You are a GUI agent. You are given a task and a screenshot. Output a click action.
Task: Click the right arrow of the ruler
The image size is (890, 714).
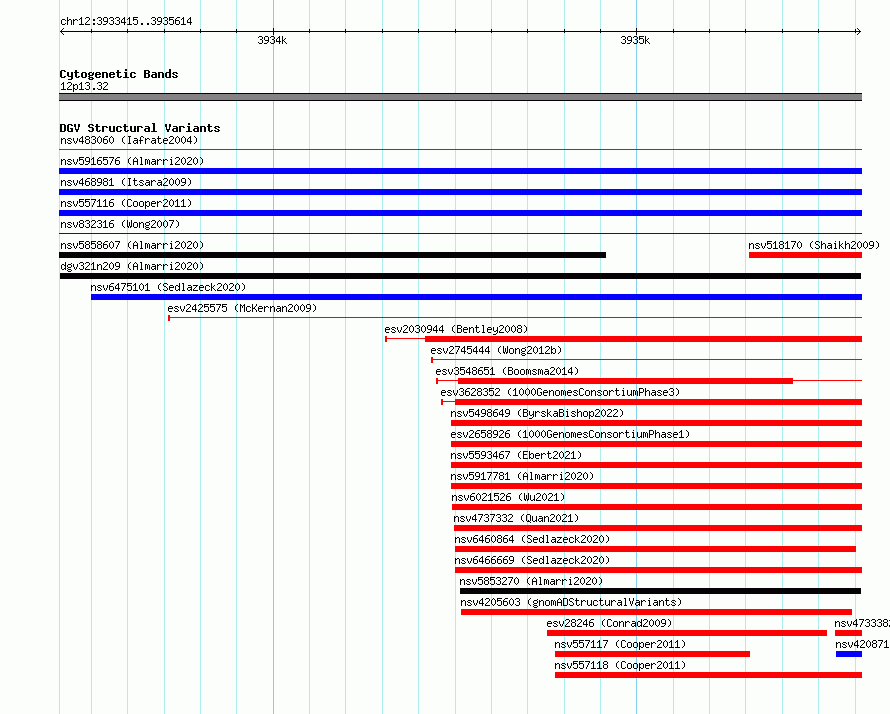858,32
